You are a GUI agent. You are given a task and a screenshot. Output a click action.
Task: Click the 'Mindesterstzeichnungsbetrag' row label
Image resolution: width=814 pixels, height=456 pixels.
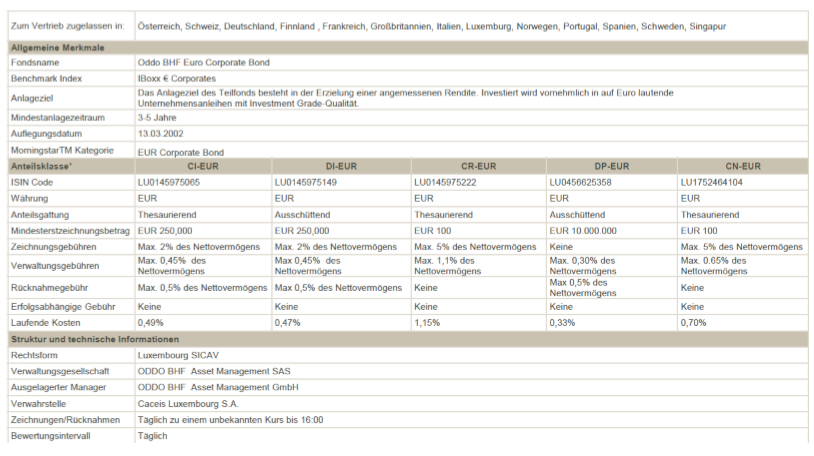[70, 231]
